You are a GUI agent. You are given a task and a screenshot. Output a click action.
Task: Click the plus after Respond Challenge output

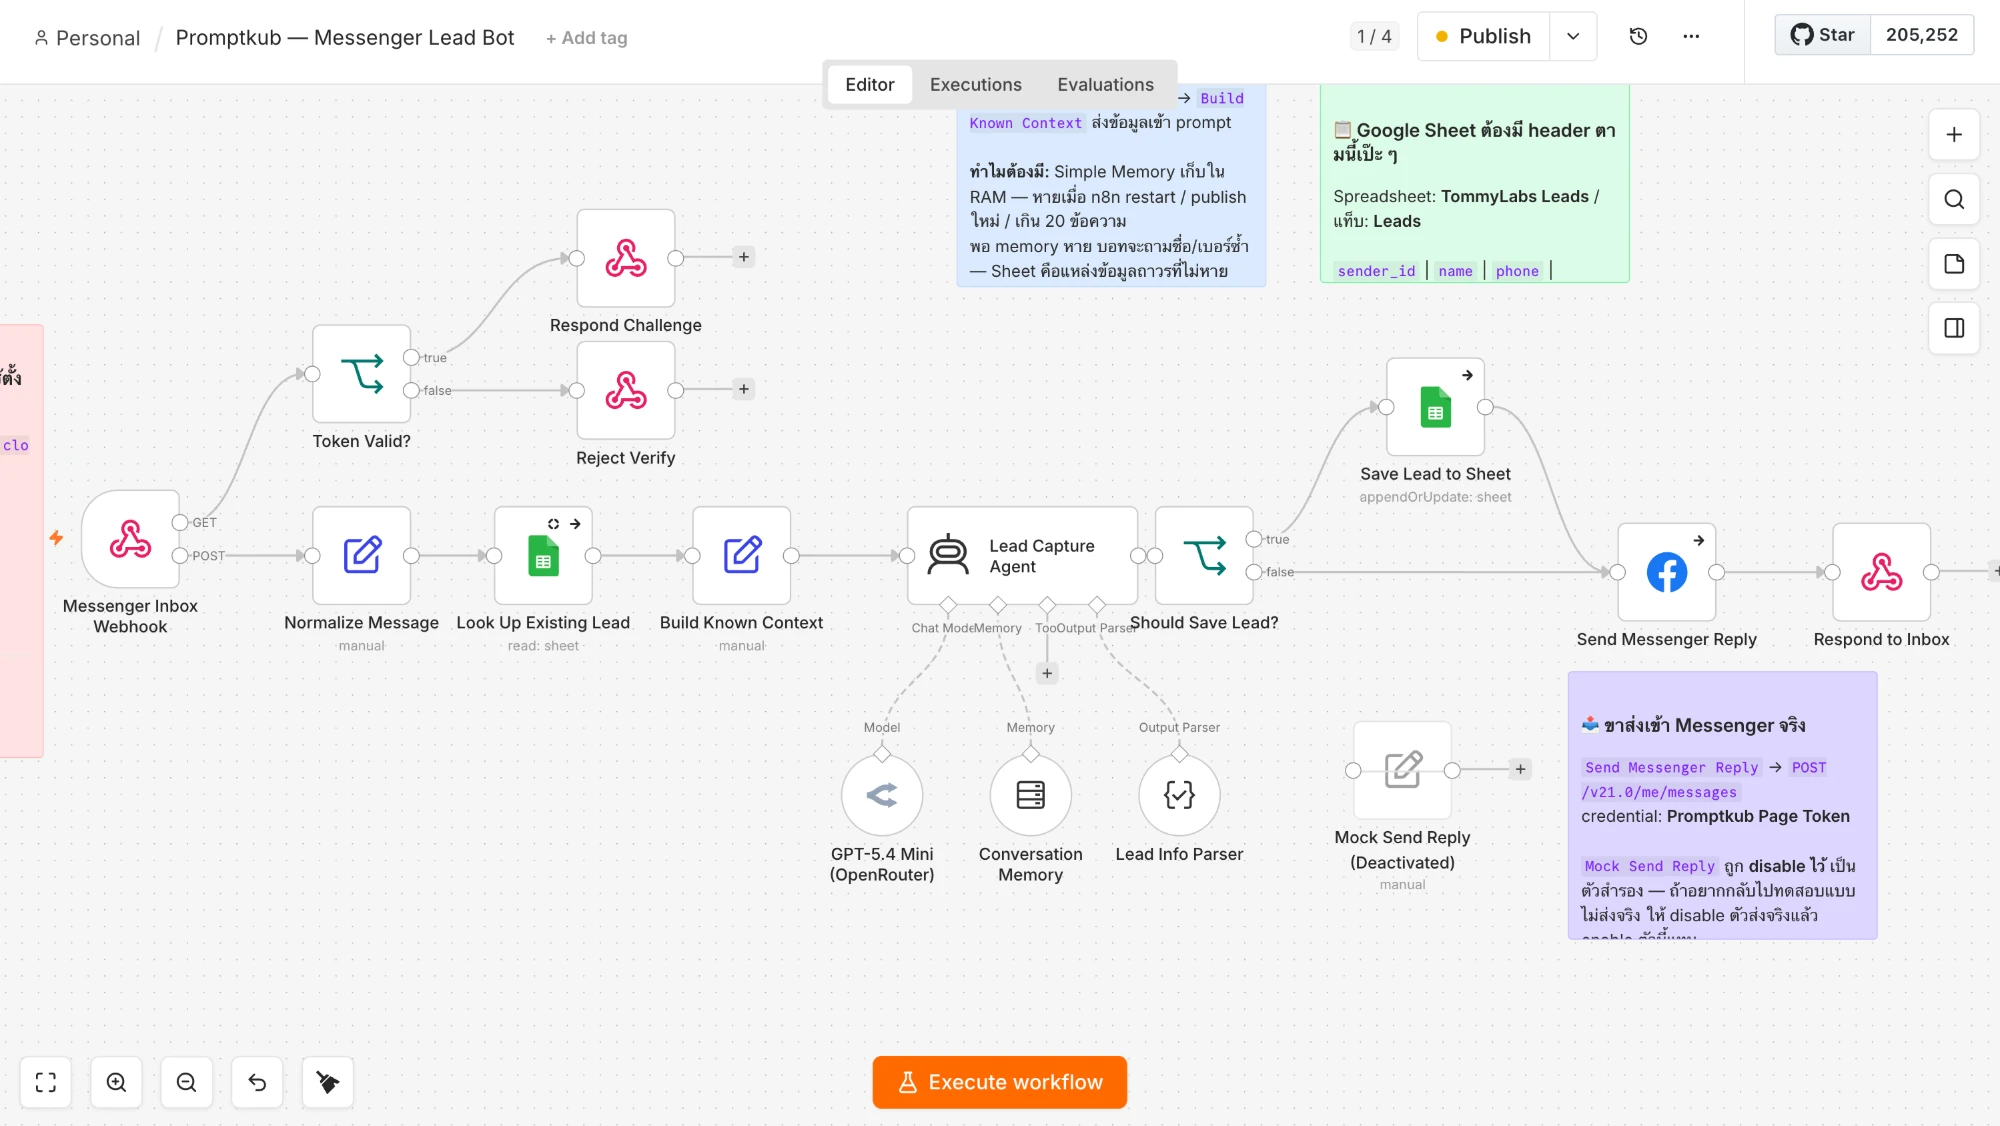[x=743, y=257]
